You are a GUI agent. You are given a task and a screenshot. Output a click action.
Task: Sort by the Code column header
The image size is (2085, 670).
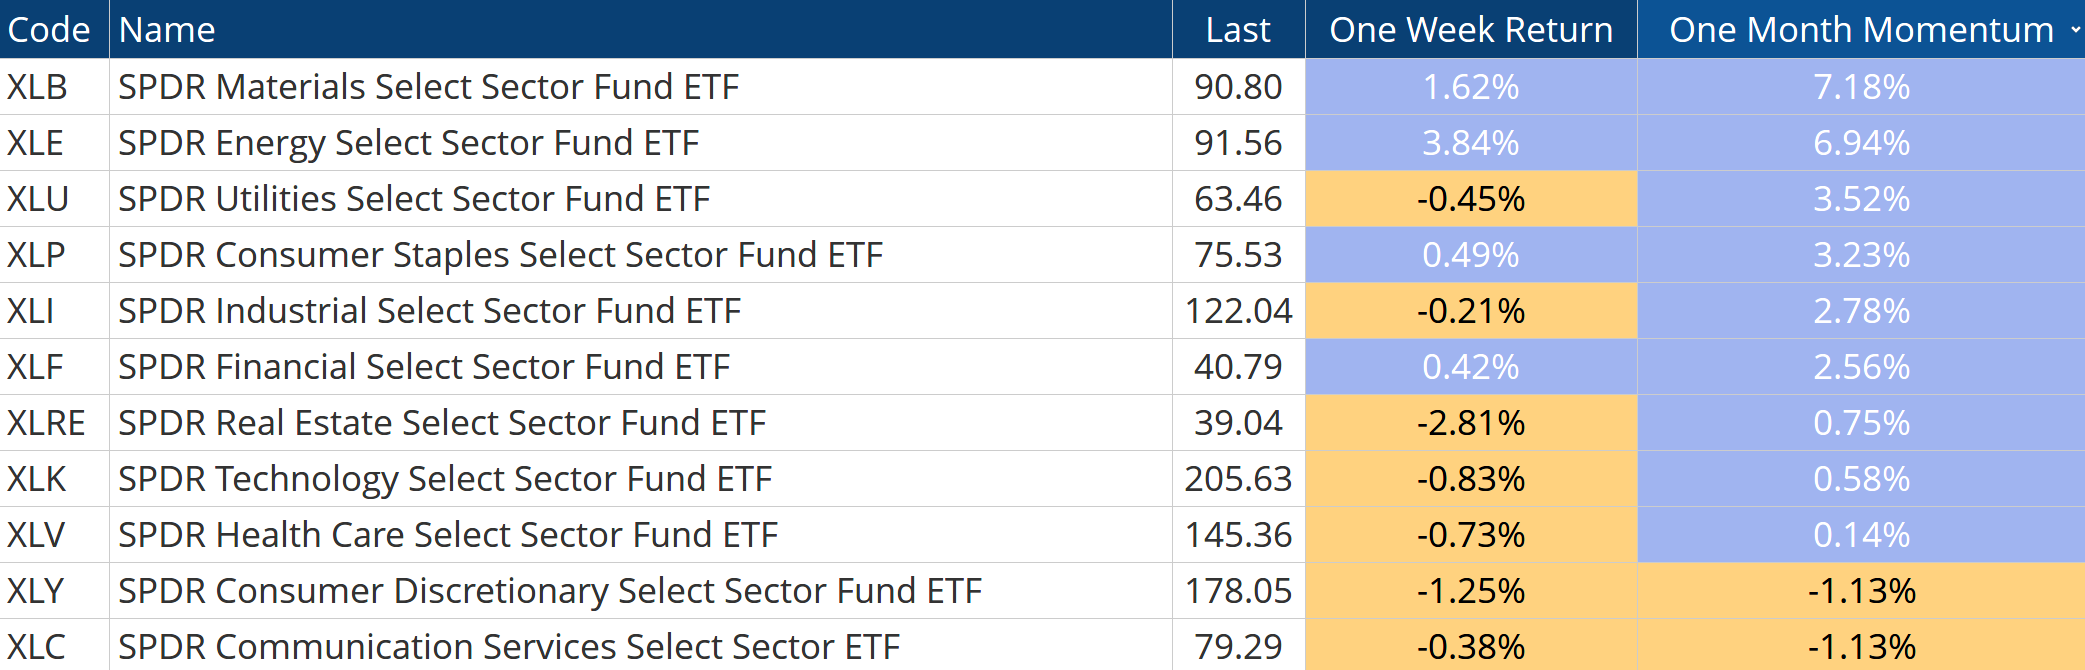[49, 30]
